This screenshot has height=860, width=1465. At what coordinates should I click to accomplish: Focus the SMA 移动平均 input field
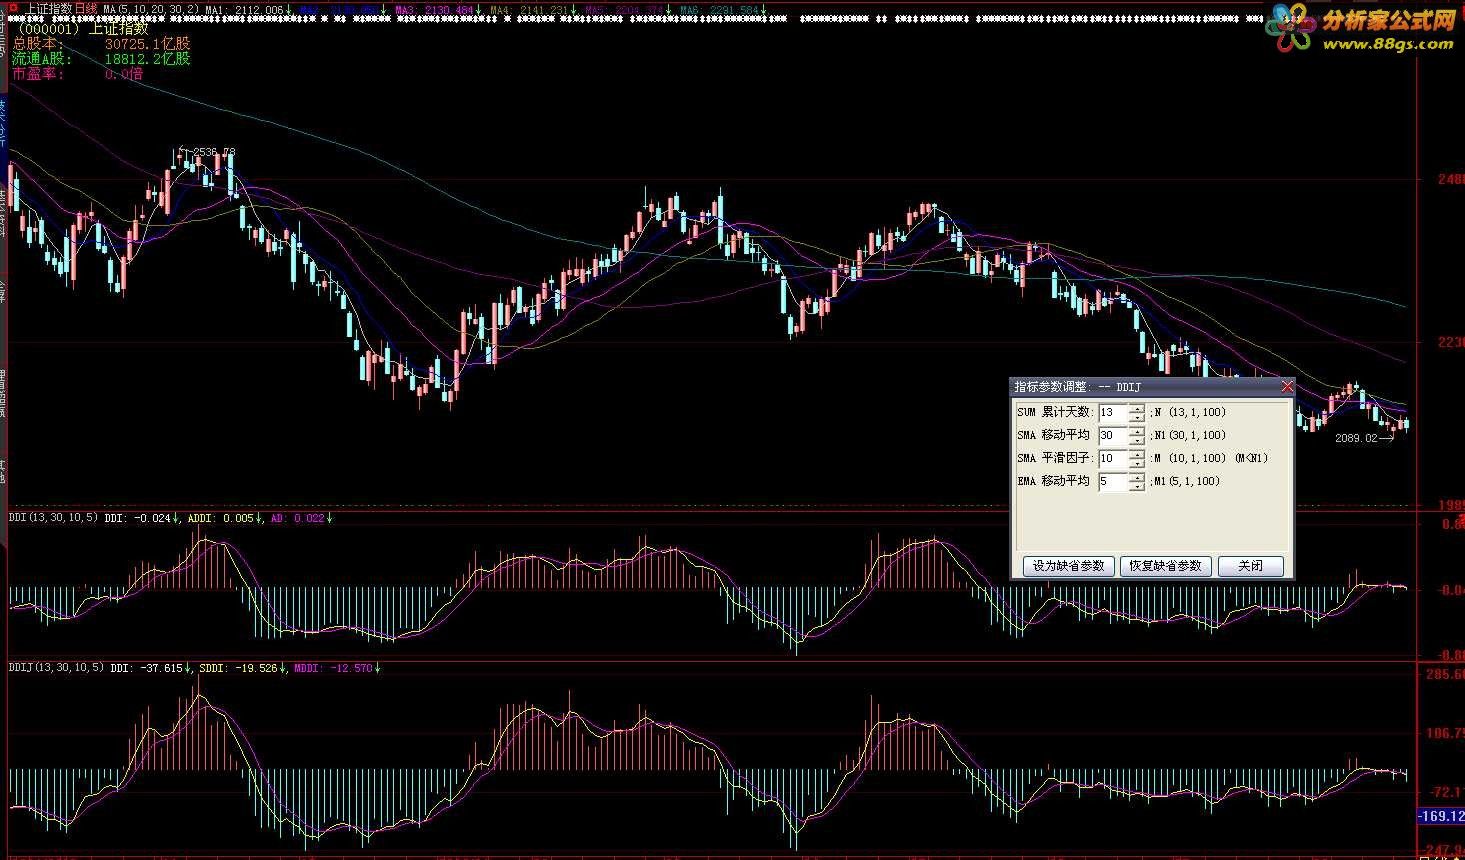[1113, 435]
